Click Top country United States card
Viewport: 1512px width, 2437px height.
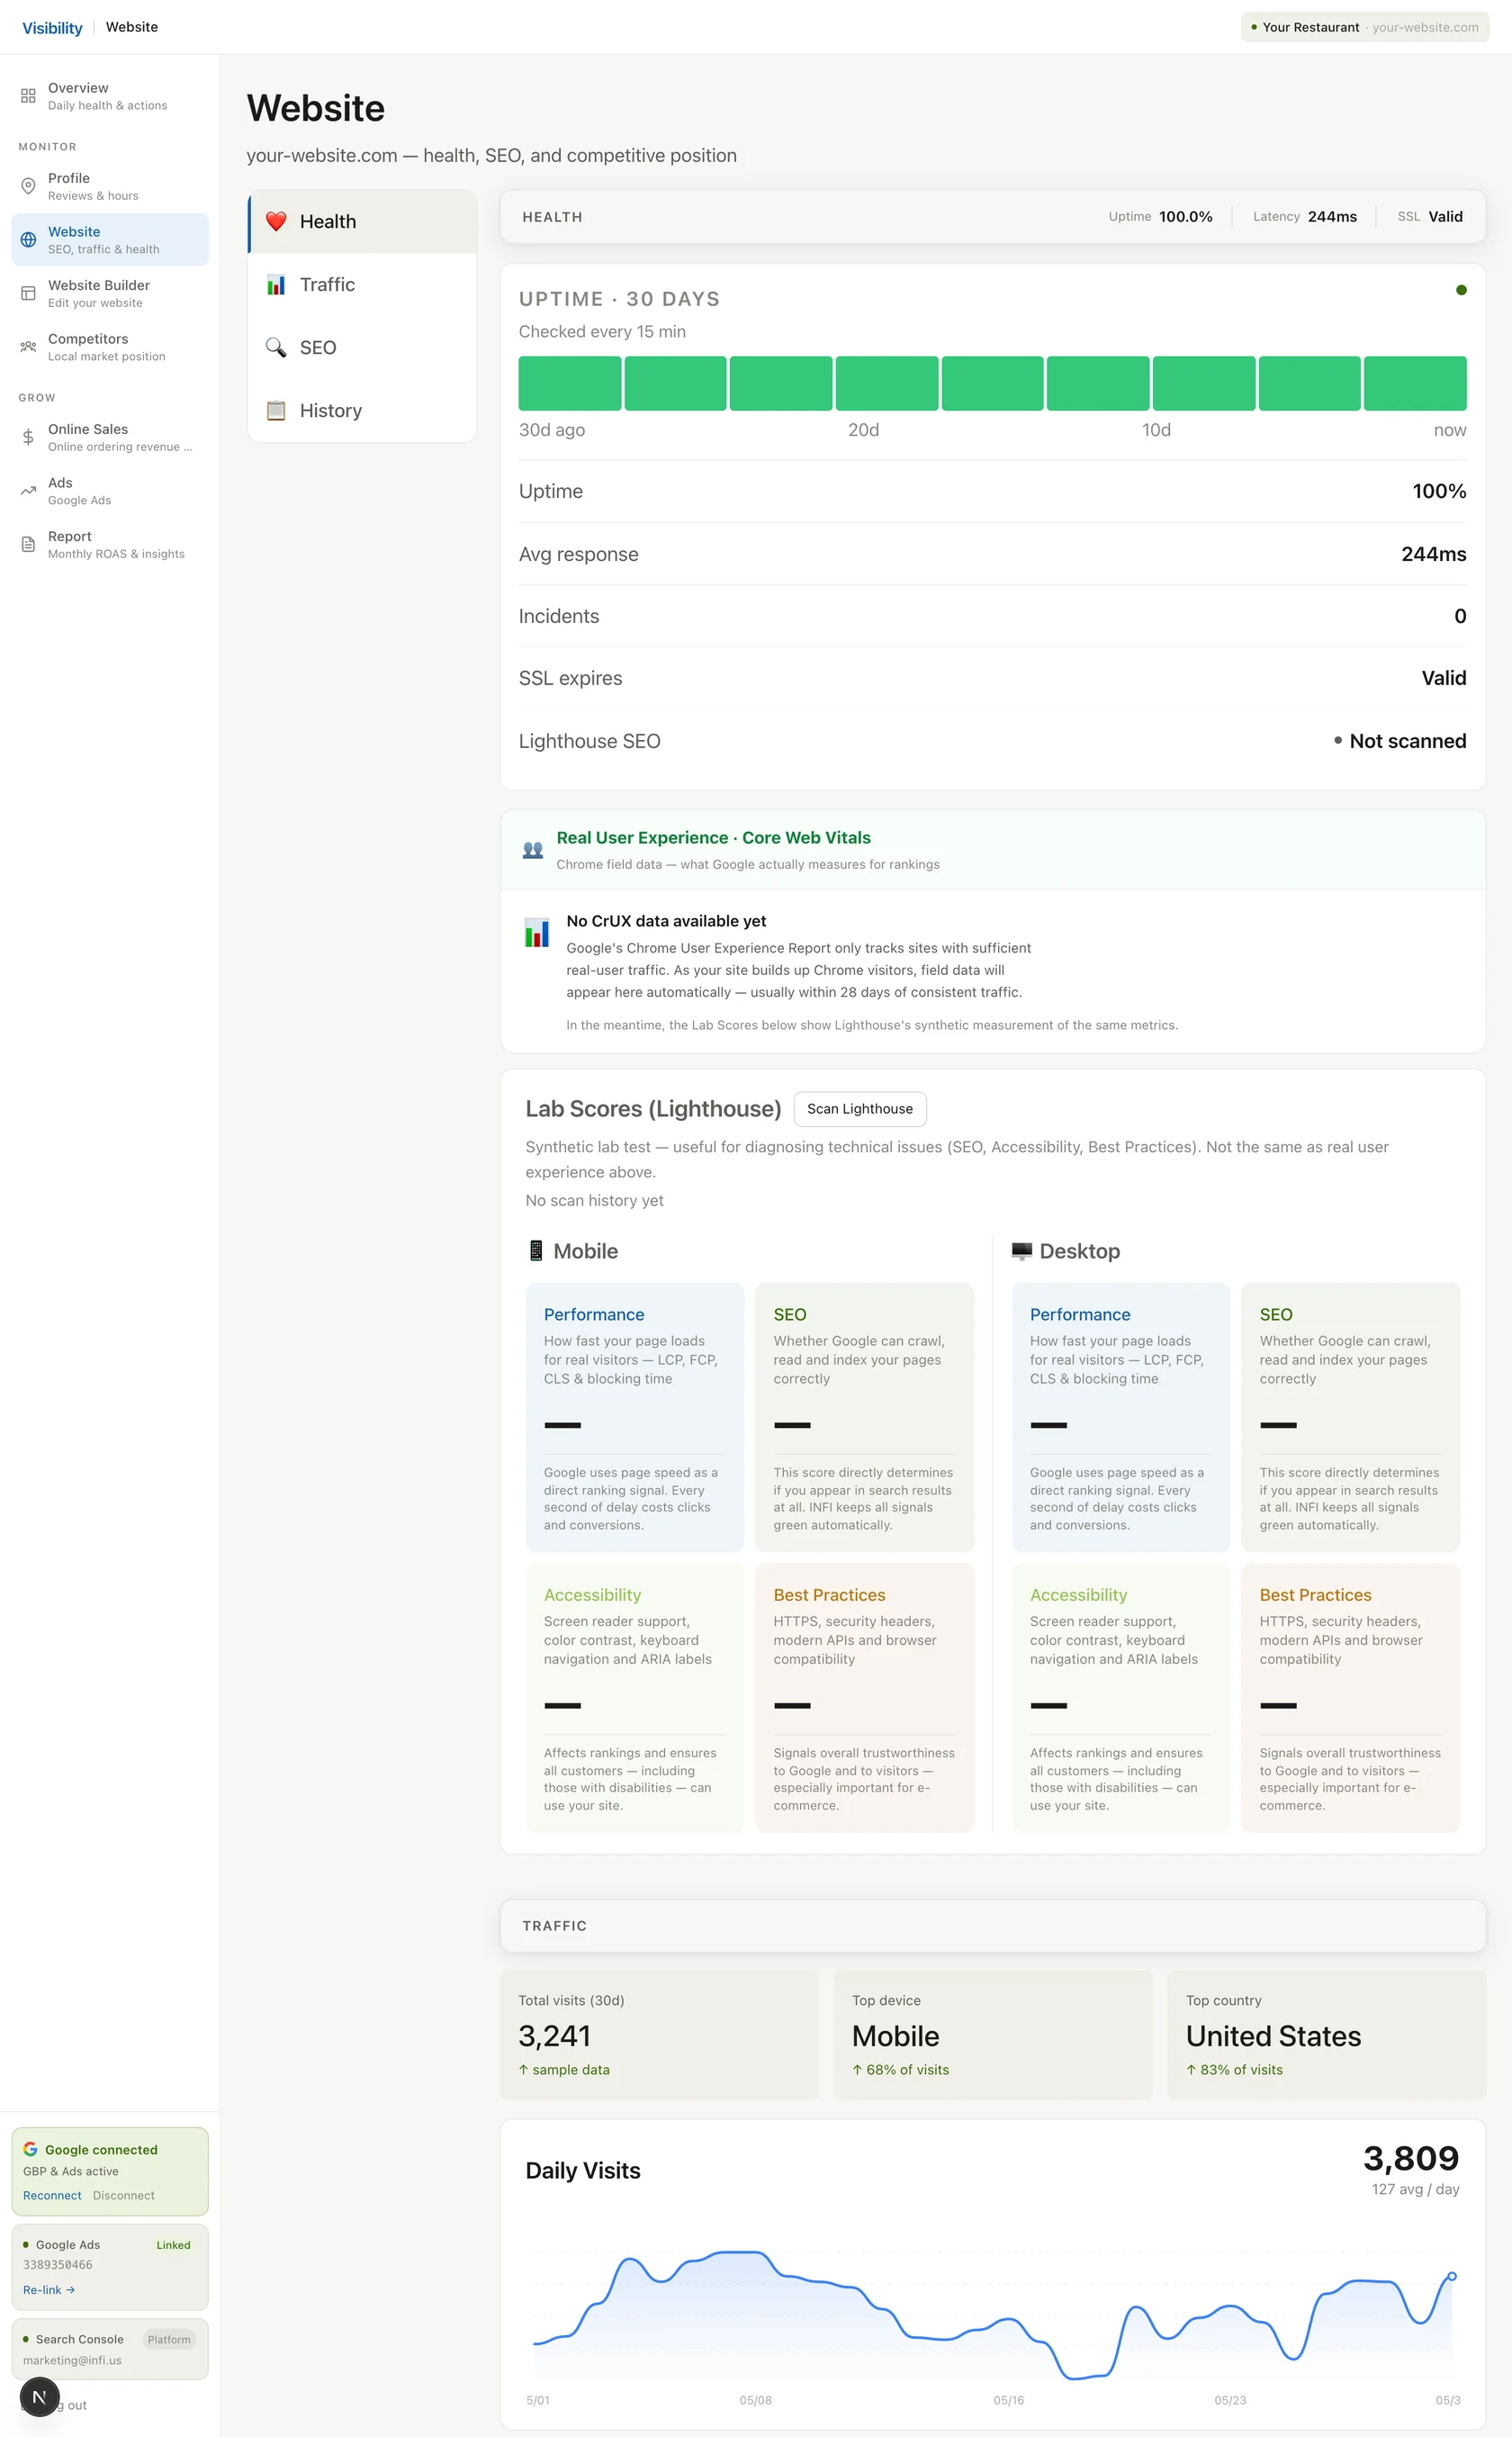[x=1327, y=2034]
